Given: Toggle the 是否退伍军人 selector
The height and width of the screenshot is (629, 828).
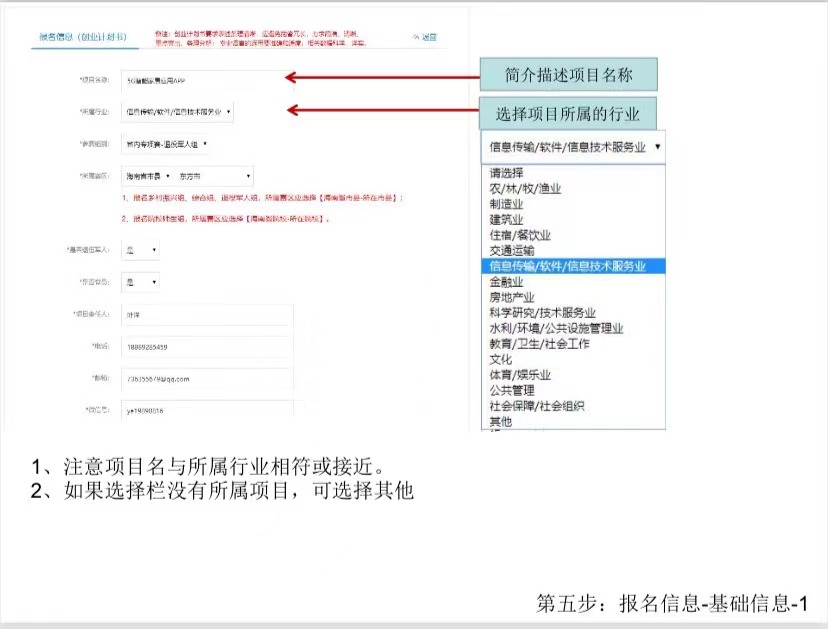Looking at the screenshot, I should [x=140, y=249].
